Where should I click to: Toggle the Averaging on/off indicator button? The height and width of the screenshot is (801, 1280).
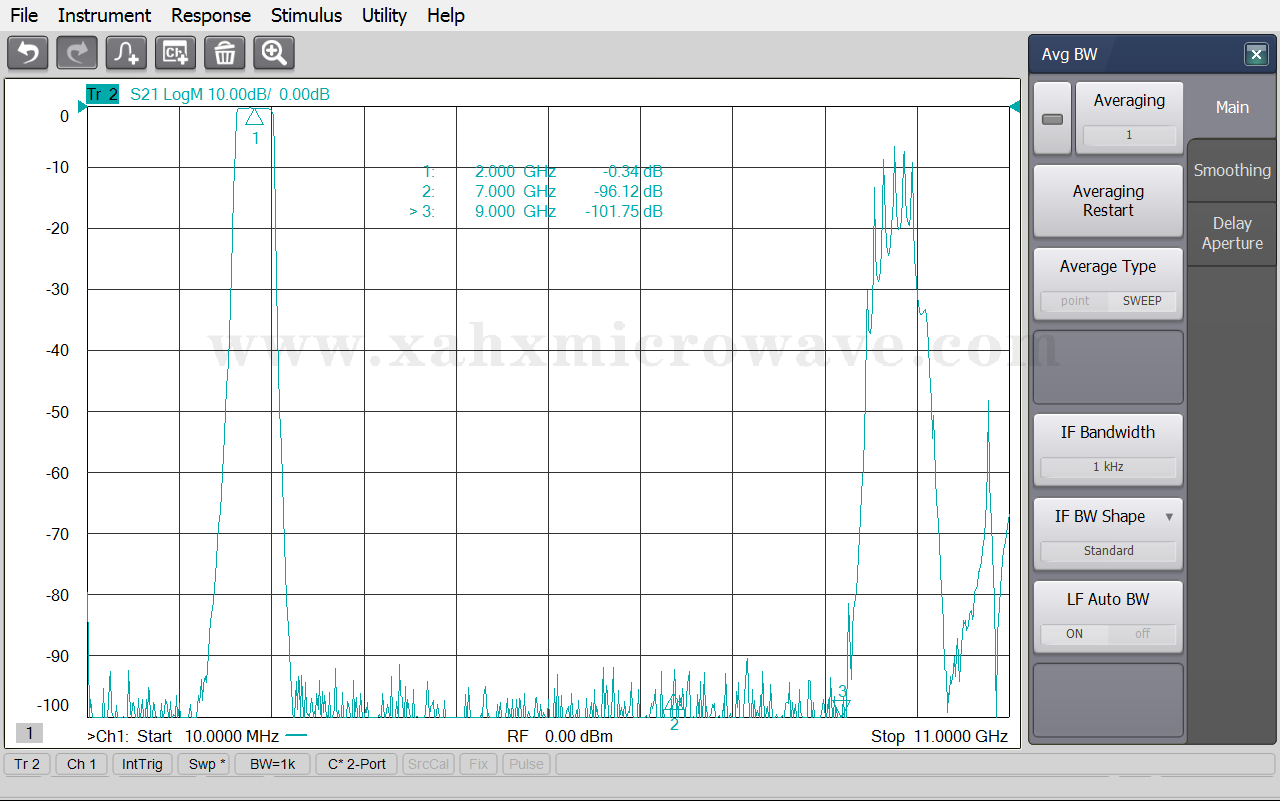point(1052,119)
